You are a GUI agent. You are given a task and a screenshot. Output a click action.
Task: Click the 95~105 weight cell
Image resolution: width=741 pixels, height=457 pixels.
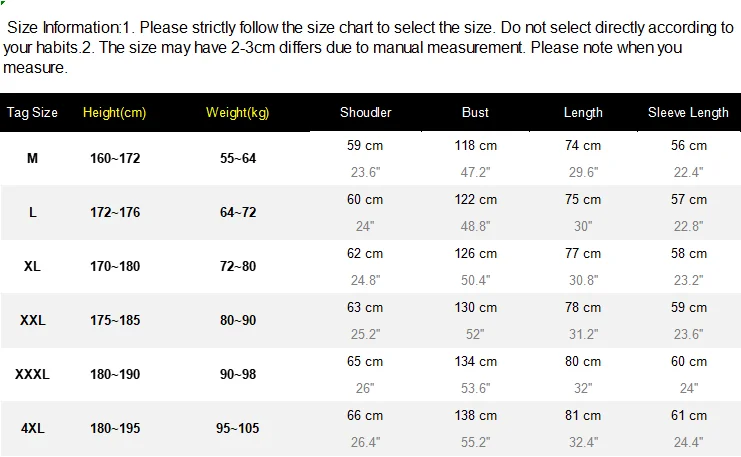238,428
